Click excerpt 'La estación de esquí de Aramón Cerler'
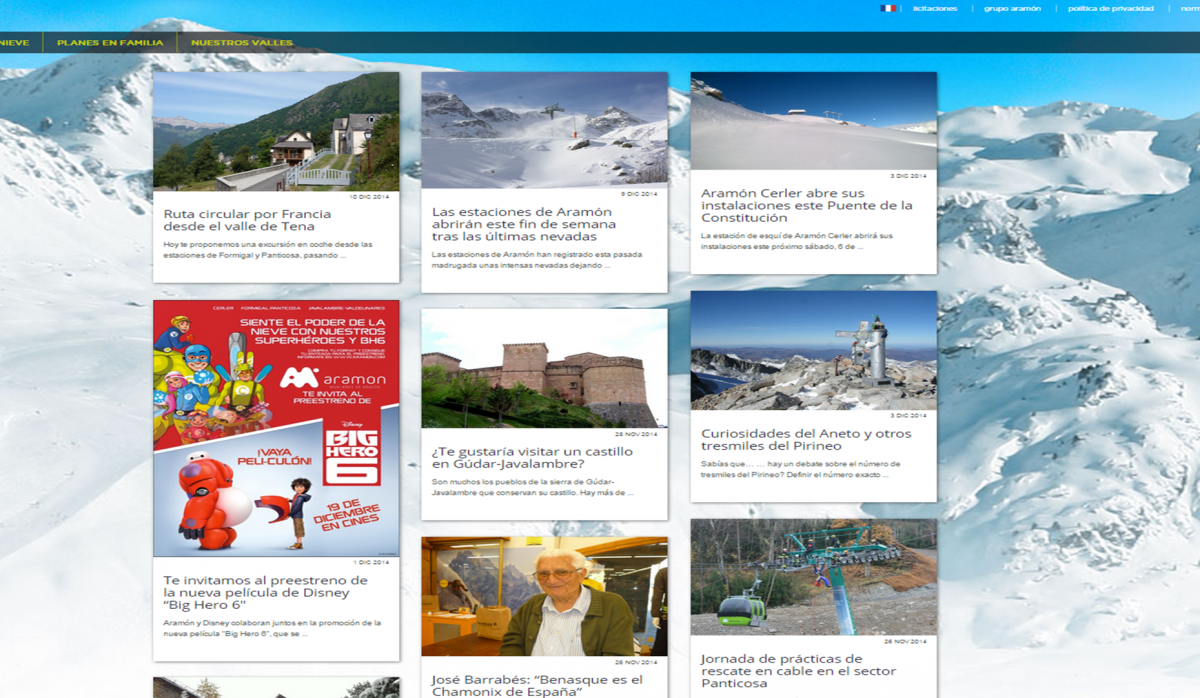The height and width of the screenshot is (698, 1200). (797, 240)
